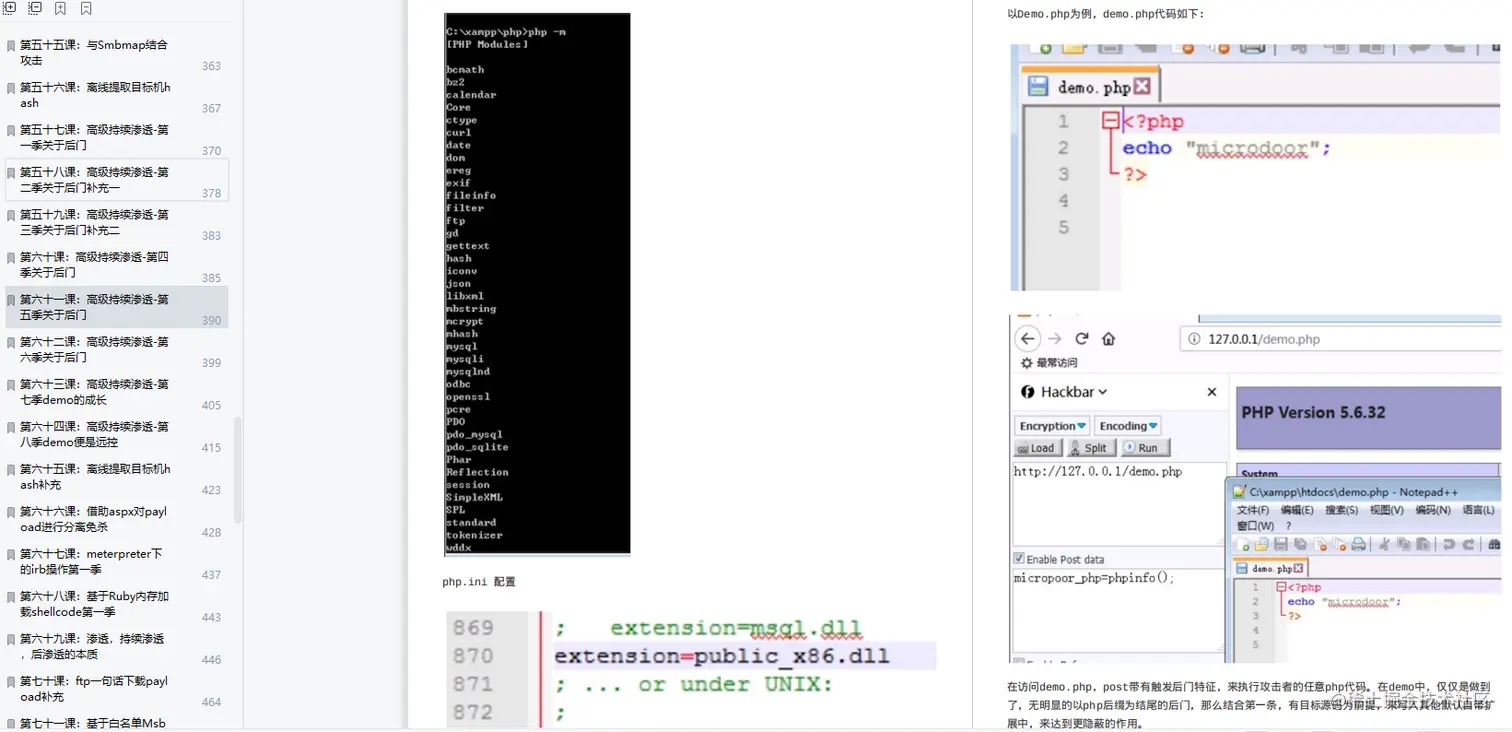Image resolution: width=1512 pixels, height=732 pixels.
Task: Toggle the Enable Post data checkbox
Action: point(1019,559)
